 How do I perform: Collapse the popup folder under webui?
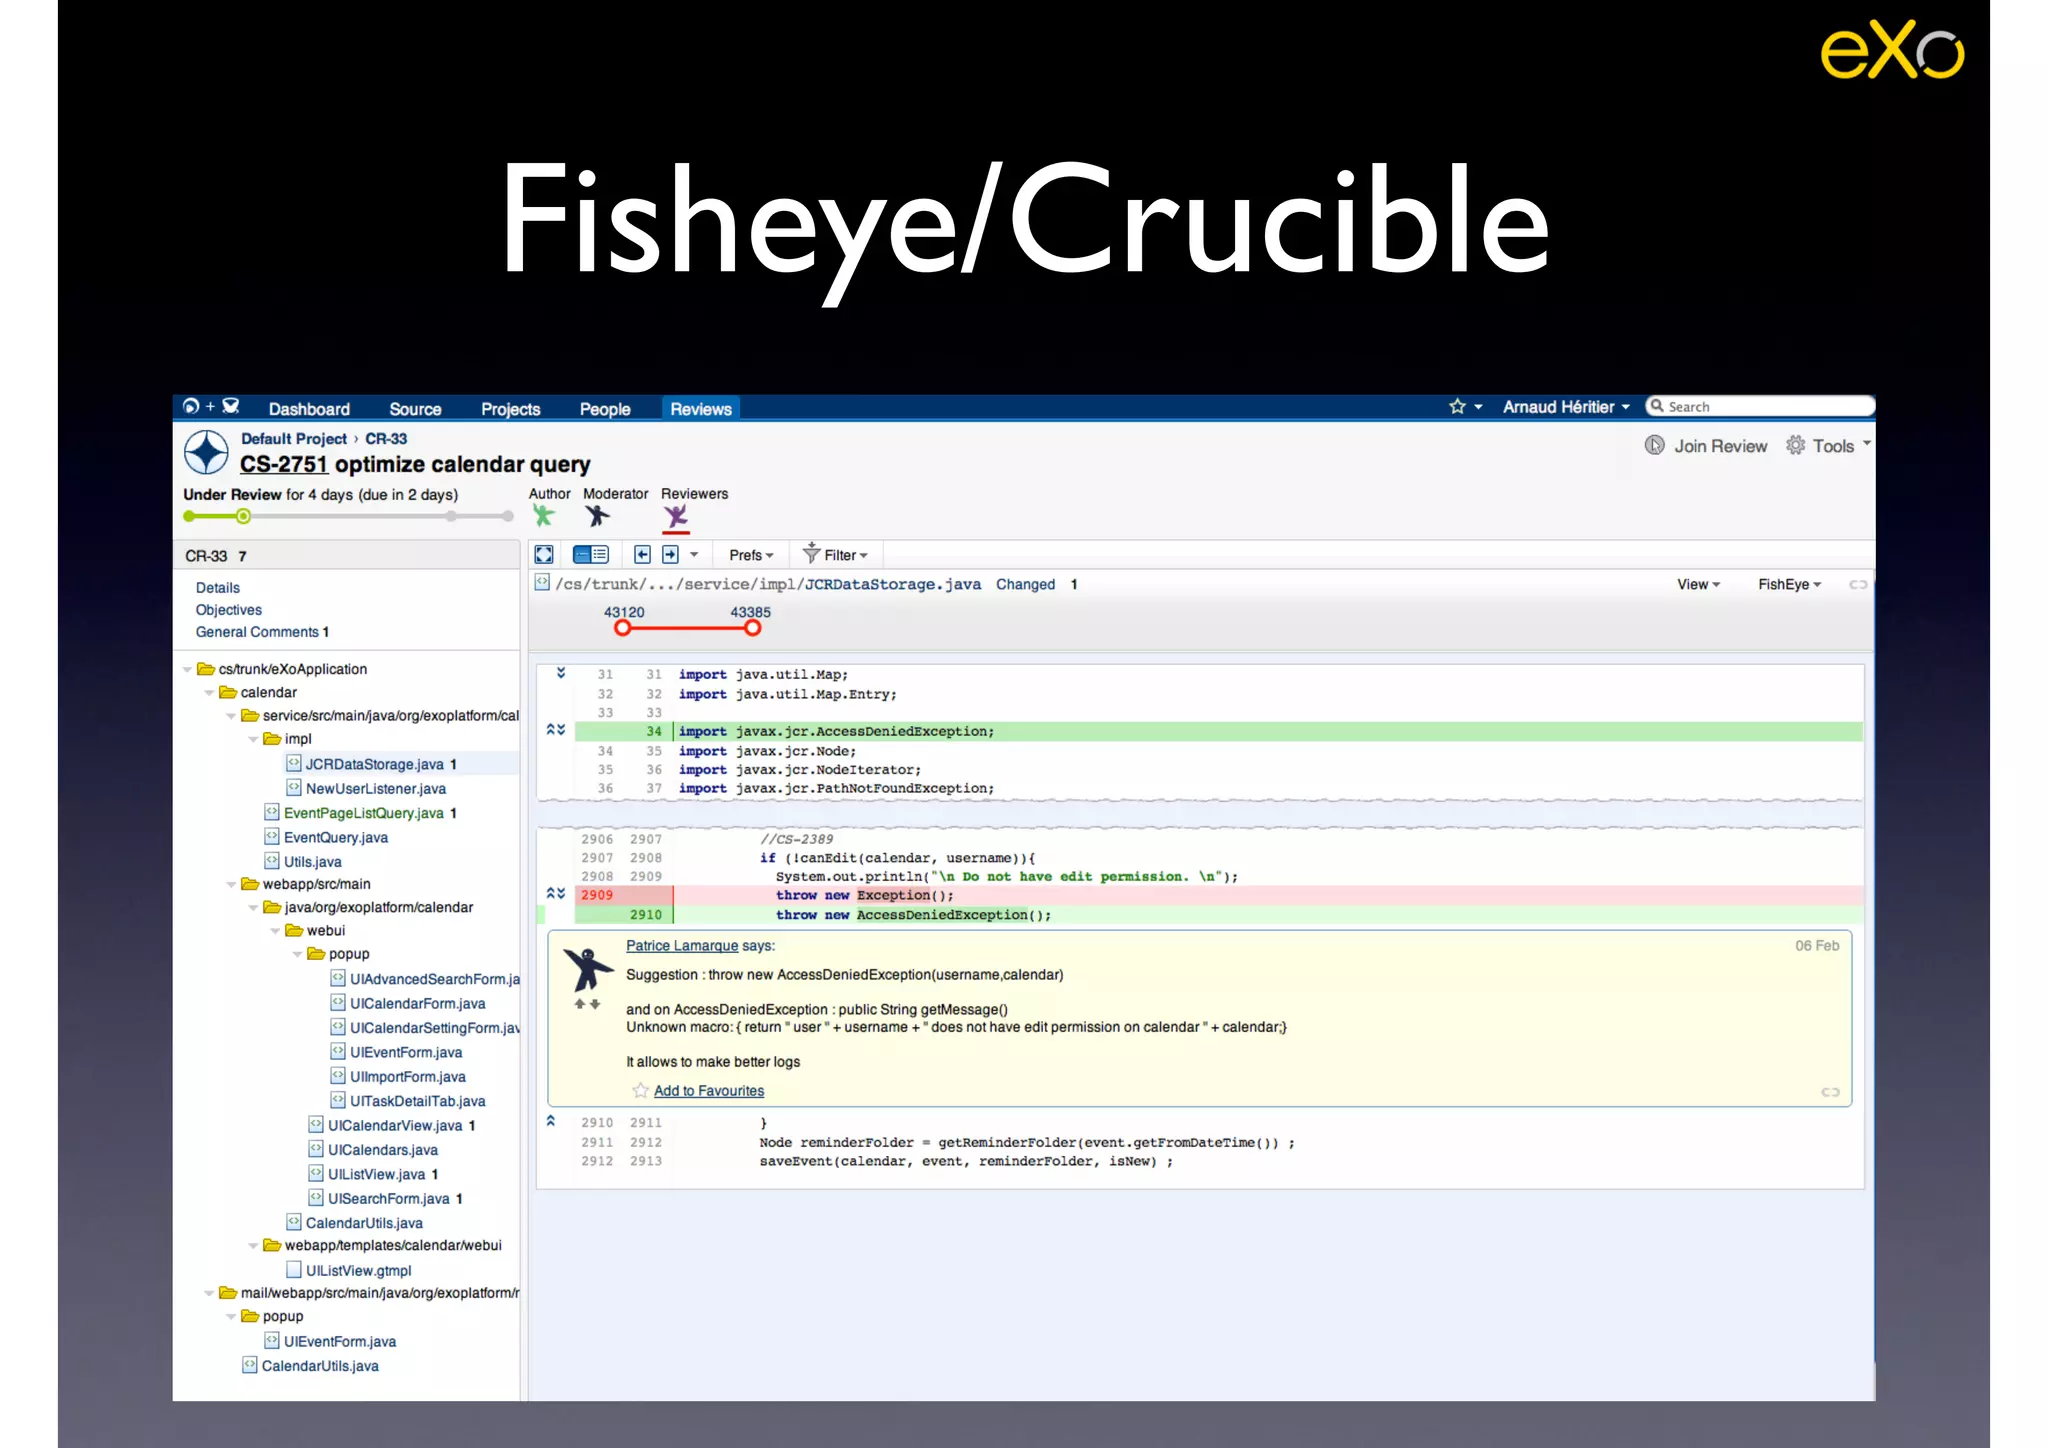297,955
